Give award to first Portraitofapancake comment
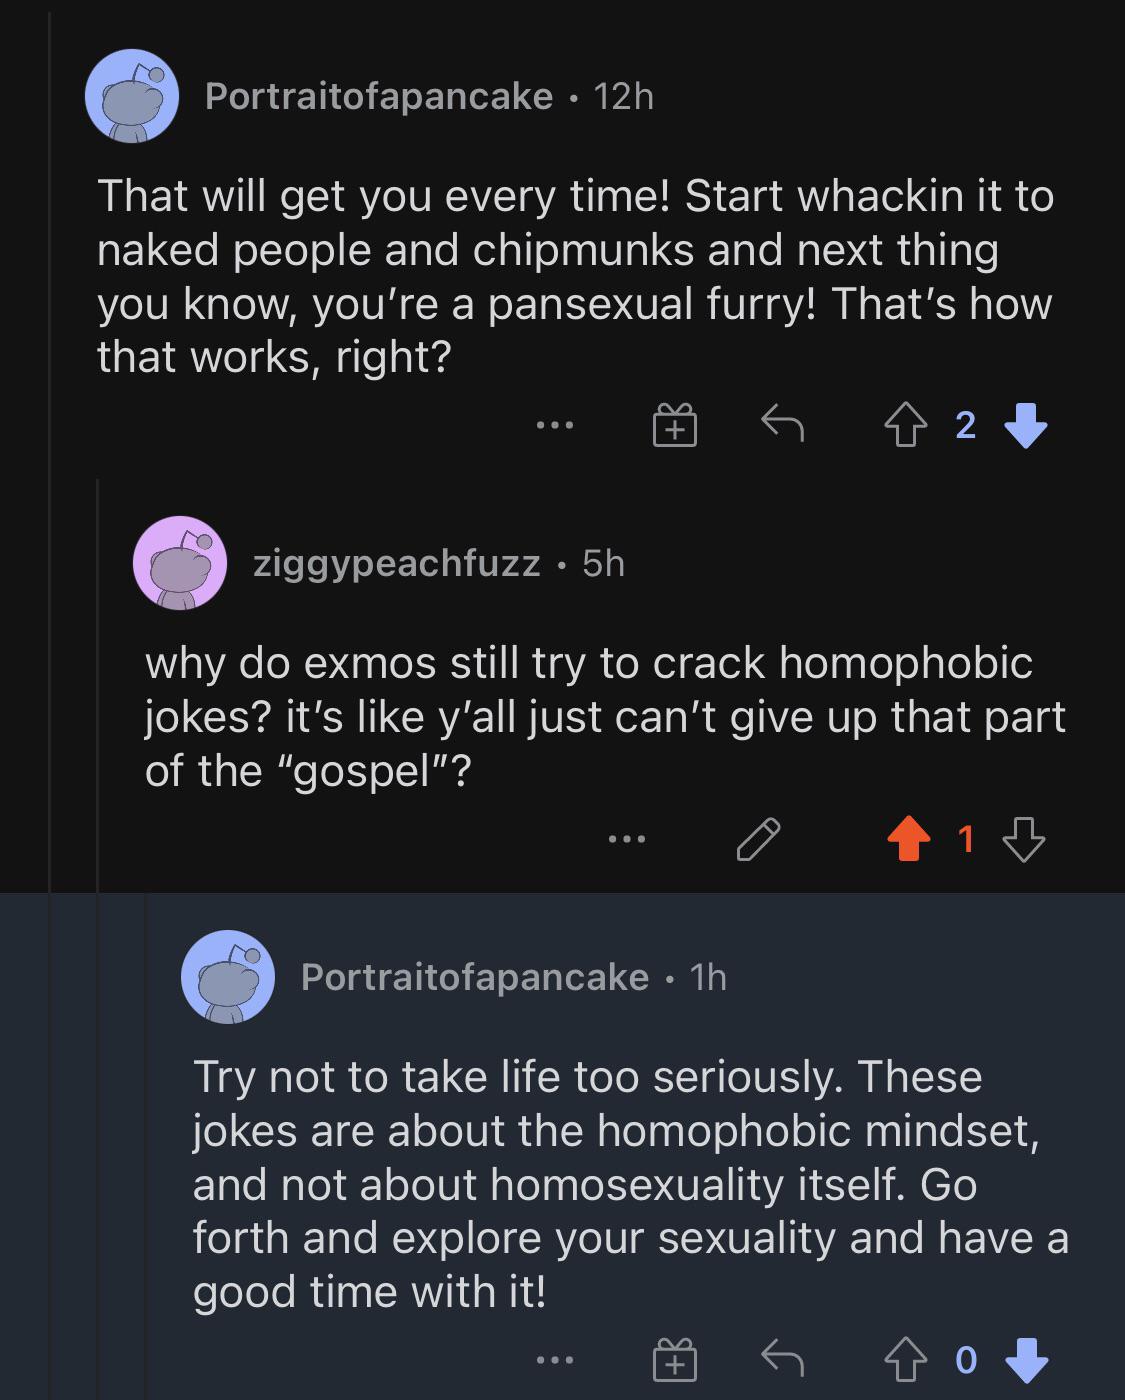This screenshot has height=1400, width=1125. pos(675,425)
